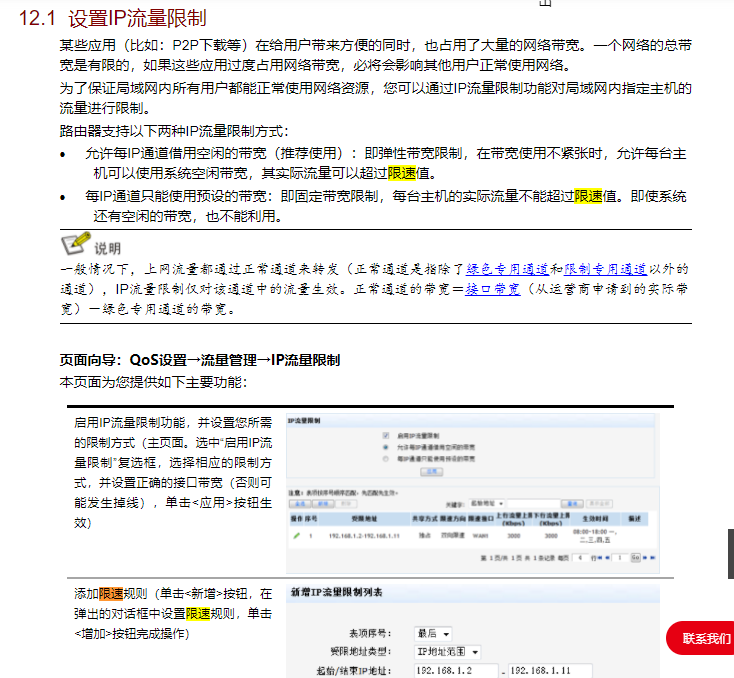Open the 受限地址类型 dropdown showing IP地址范围
734x678 pixels.
448,652
